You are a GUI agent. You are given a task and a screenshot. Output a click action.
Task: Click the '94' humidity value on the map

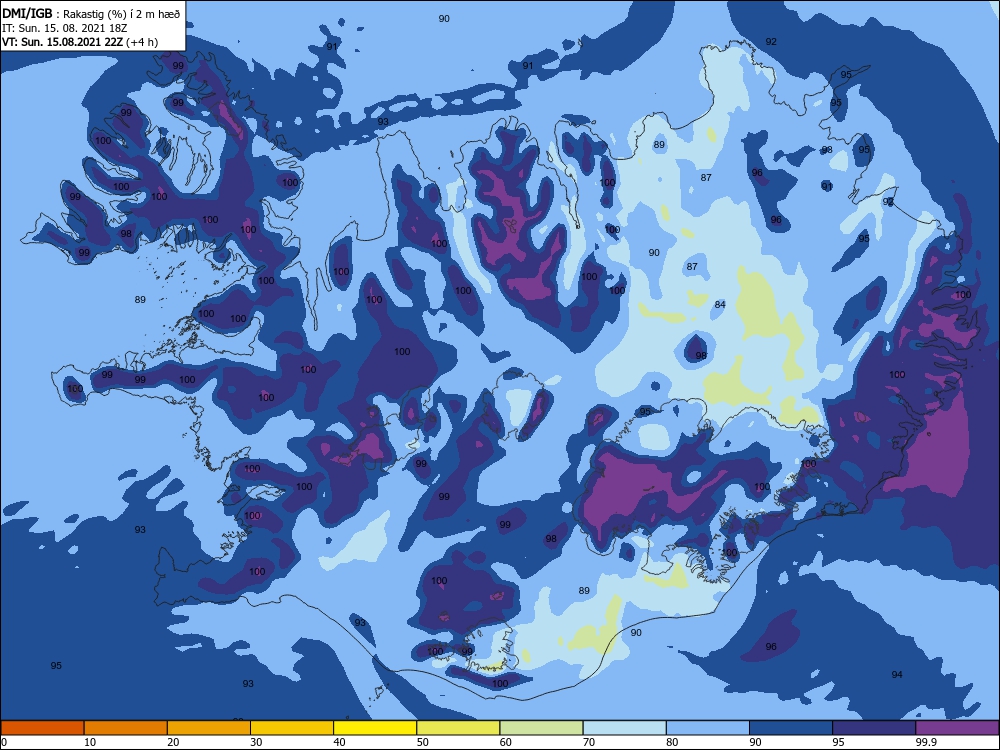click(897, 674)
